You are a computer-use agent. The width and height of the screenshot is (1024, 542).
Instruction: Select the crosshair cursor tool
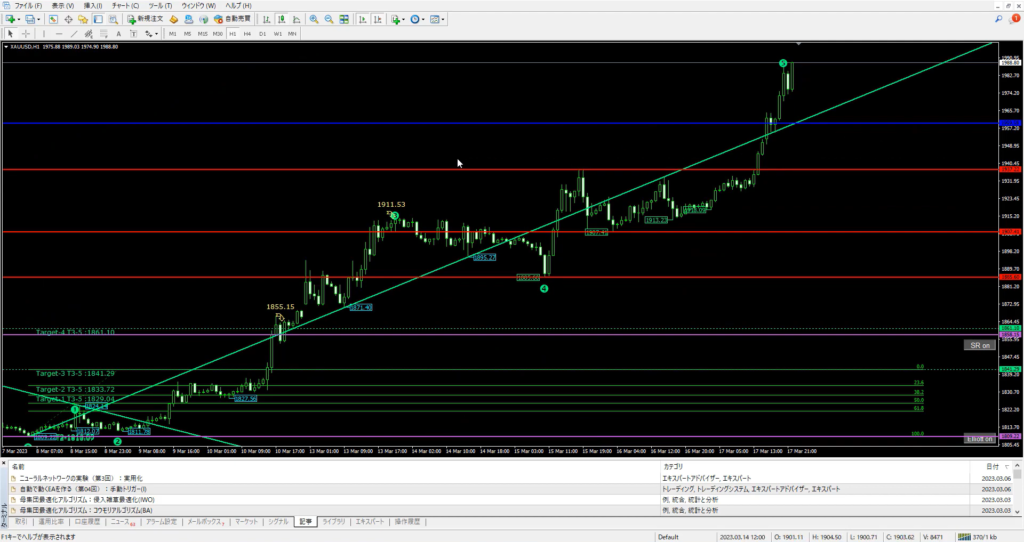(x=26, y=33)
